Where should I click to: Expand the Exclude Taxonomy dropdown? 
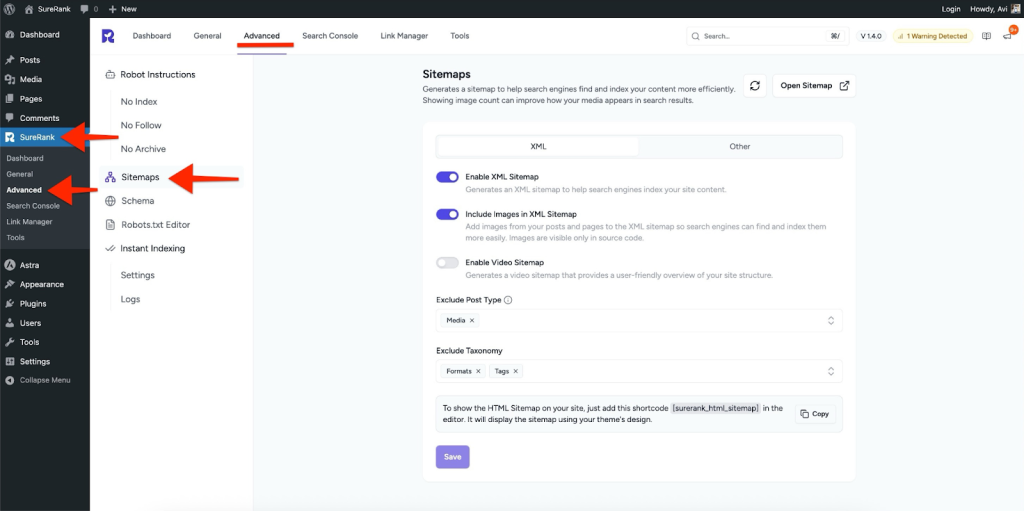830,371
